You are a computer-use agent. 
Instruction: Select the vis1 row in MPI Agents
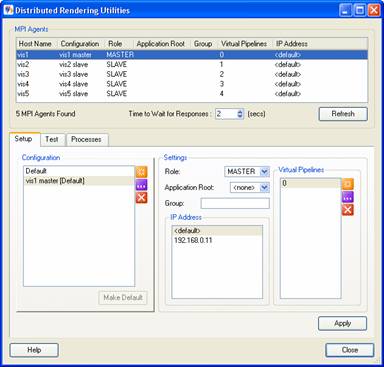point(192,55)
